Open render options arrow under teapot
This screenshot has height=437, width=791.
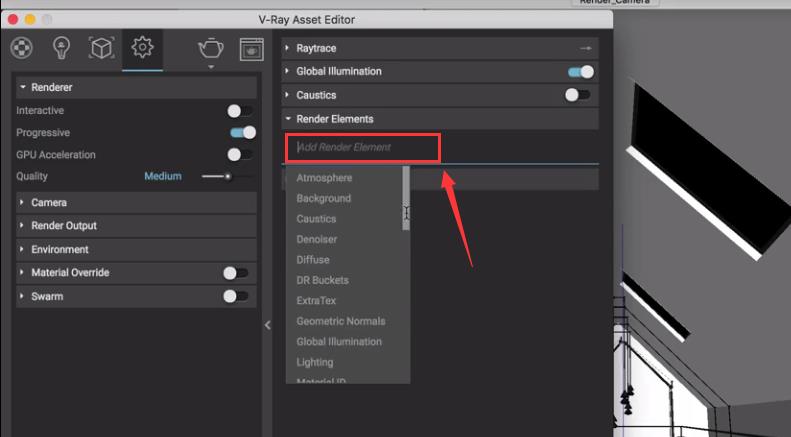pos(211,67)
